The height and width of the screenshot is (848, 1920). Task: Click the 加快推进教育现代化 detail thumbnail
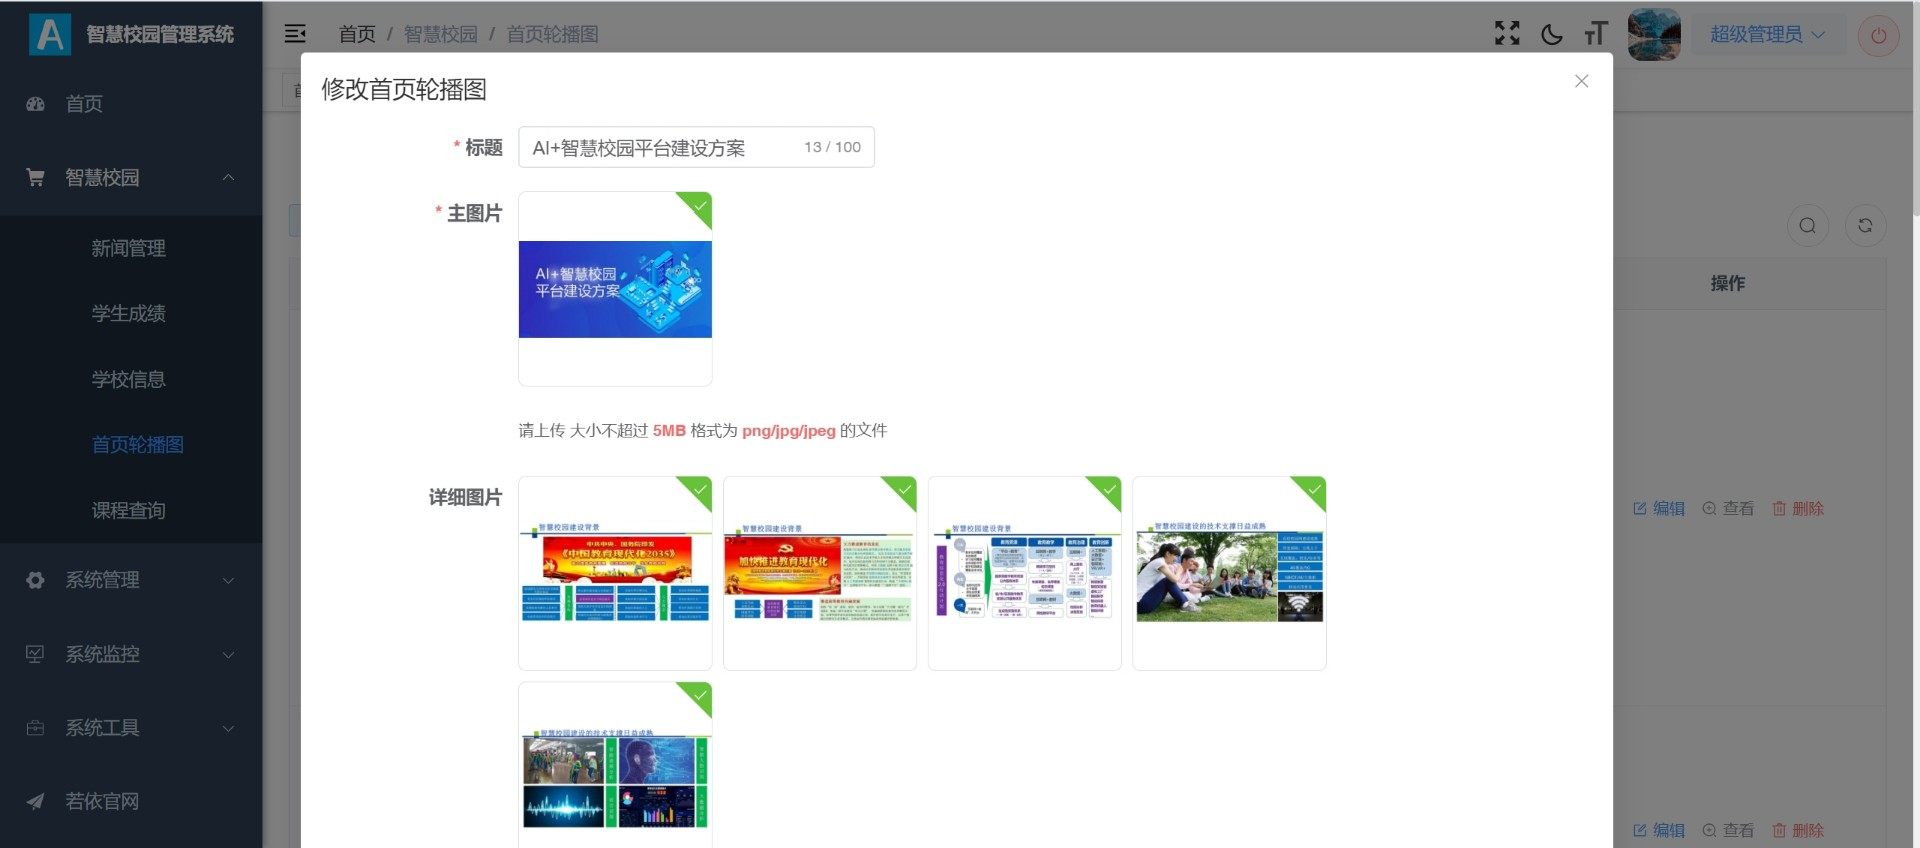click(x=820, y=573)
